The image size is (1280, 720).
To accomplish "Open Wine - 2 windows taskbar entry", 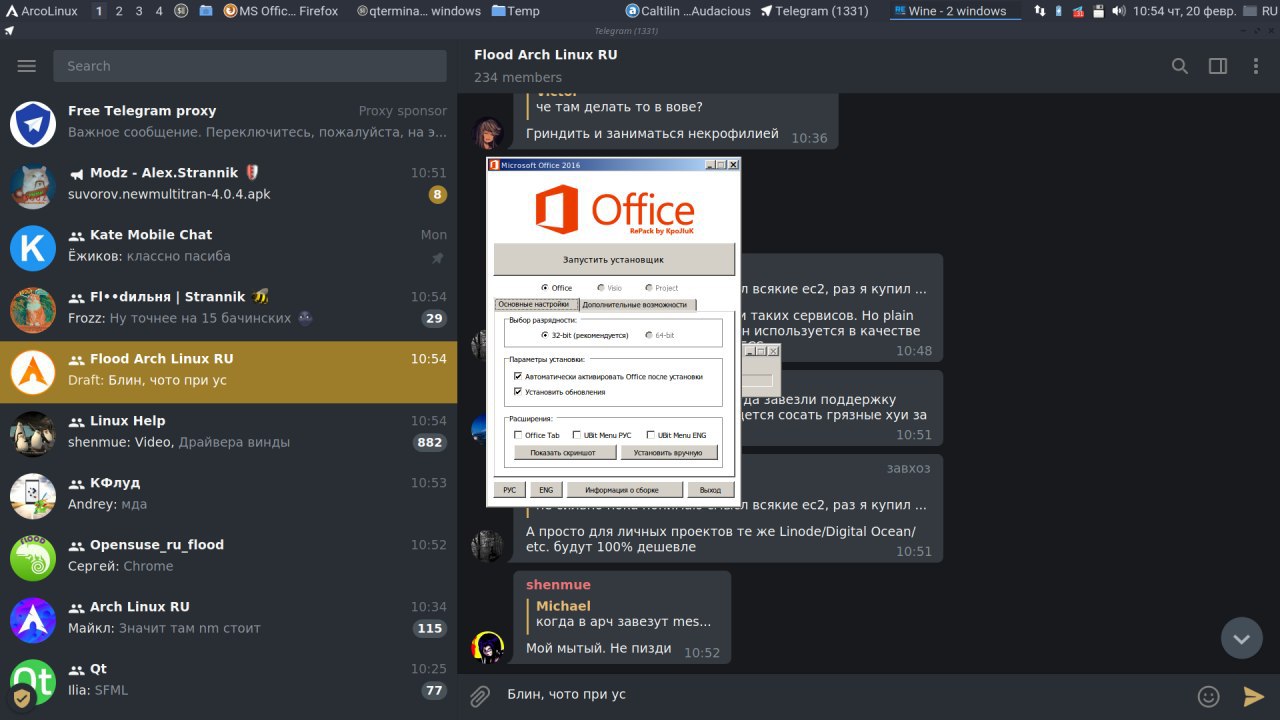I will click(x=955, y=11).
